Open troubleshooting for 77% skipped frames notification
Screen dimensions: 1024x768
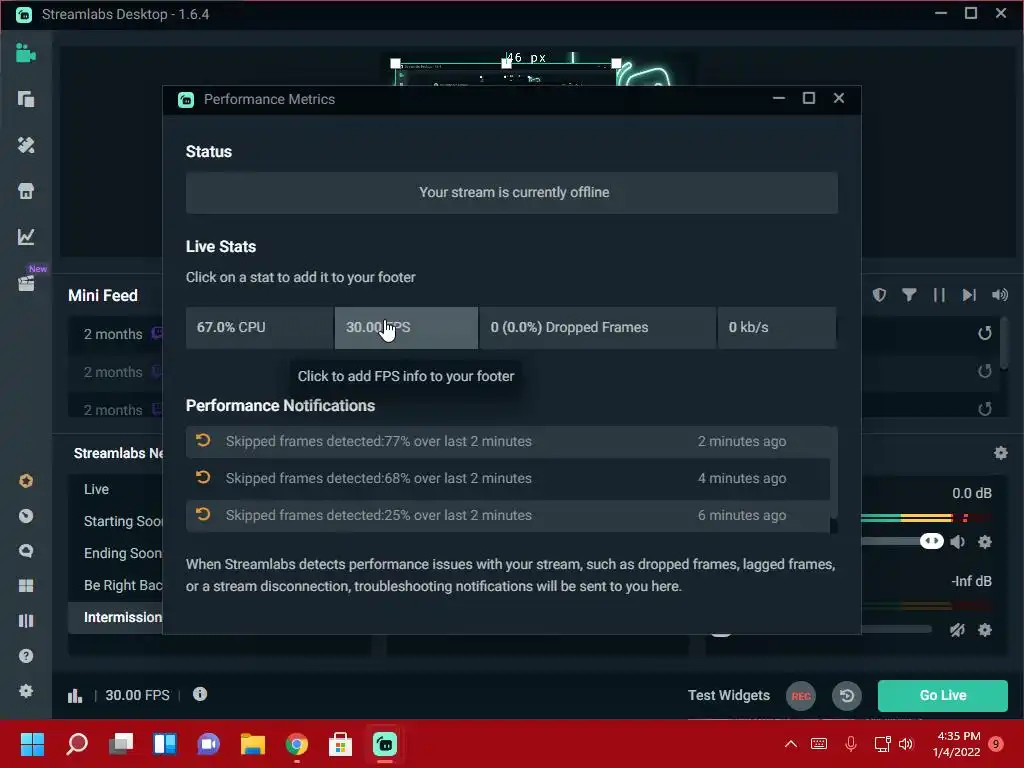click(x=507, y=441)
